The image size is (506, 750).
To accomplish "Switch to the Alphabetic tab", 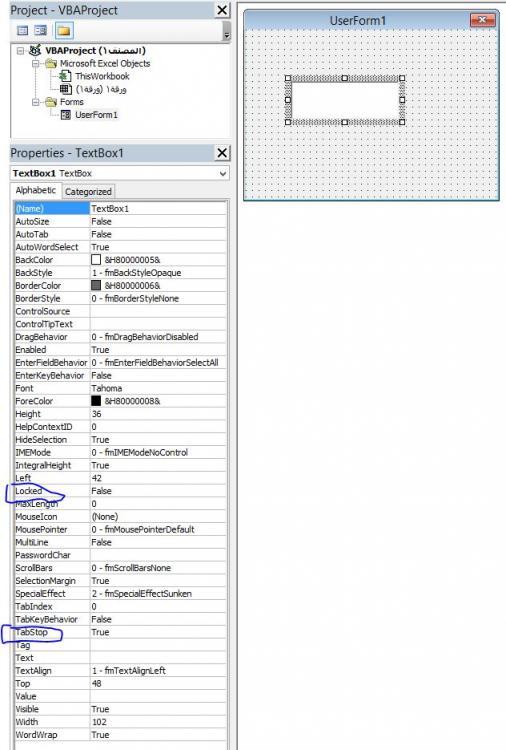I will tap(36, 190).
